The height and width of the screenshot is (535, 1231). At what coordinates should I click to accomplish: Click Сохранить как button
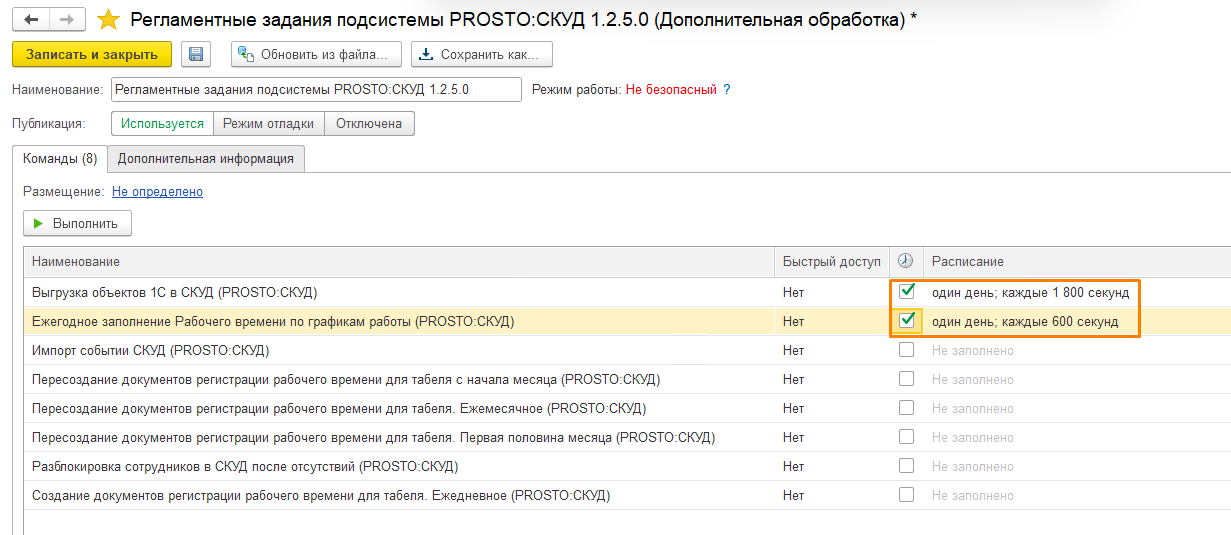(x=482, y=54)
